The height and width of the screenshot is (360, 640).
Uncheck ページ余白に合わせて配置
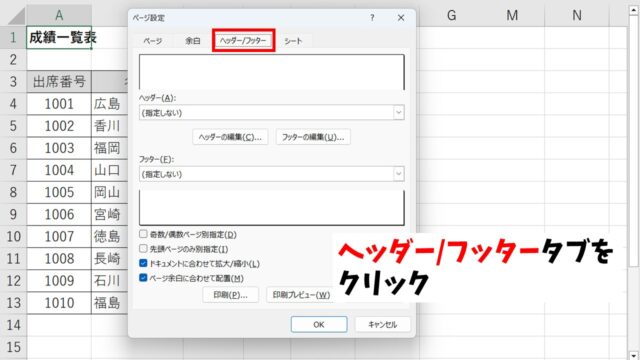tap(143, 278)
